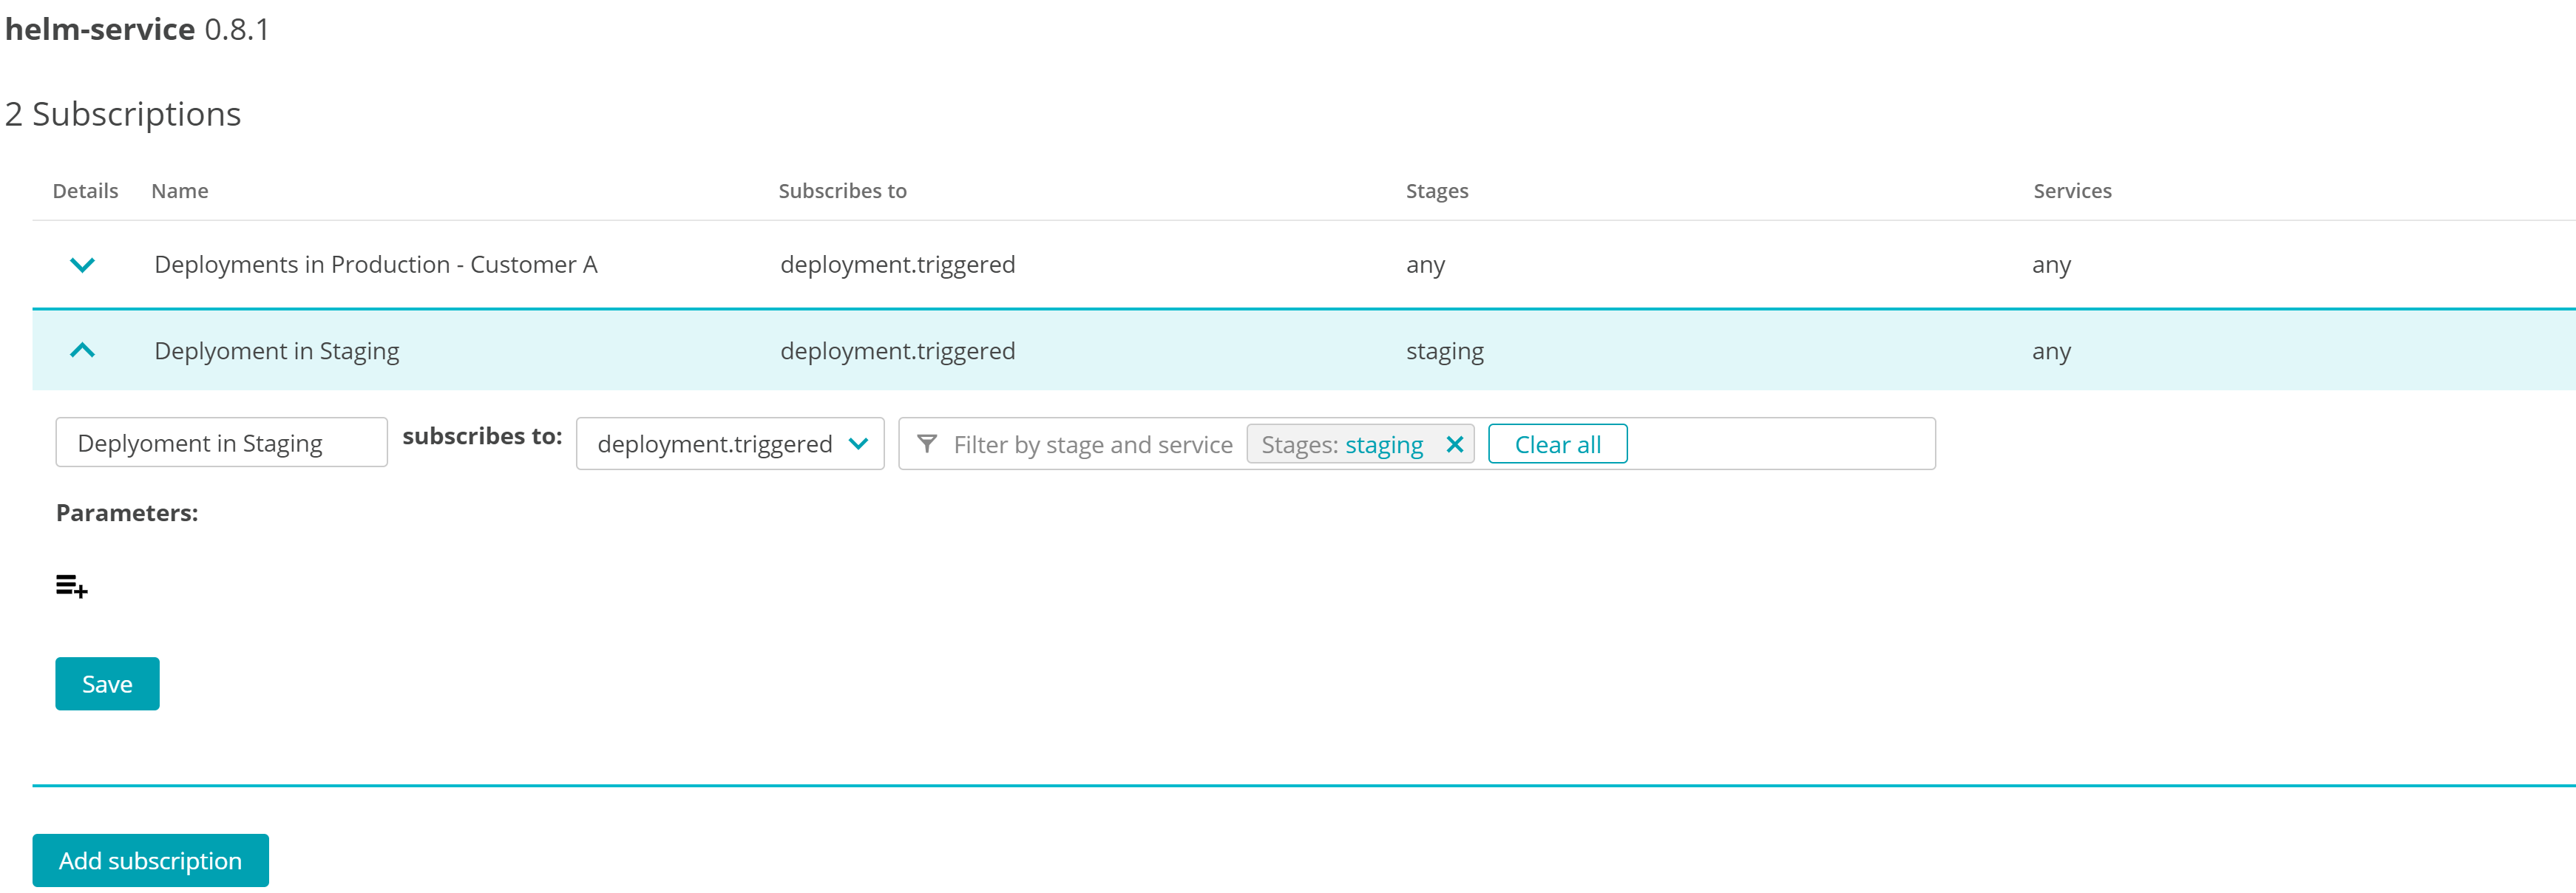Select the "Stages" column header

tap(1437, 190)
